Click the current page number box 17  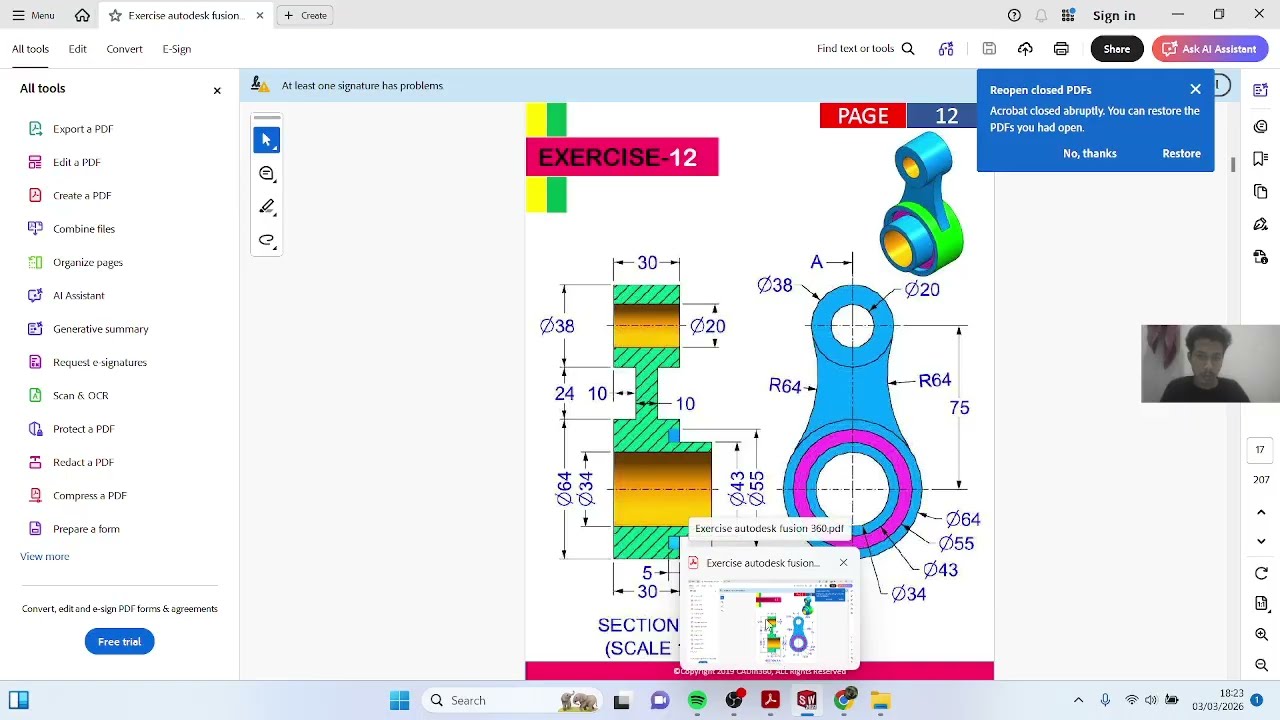coord(1261,450)
